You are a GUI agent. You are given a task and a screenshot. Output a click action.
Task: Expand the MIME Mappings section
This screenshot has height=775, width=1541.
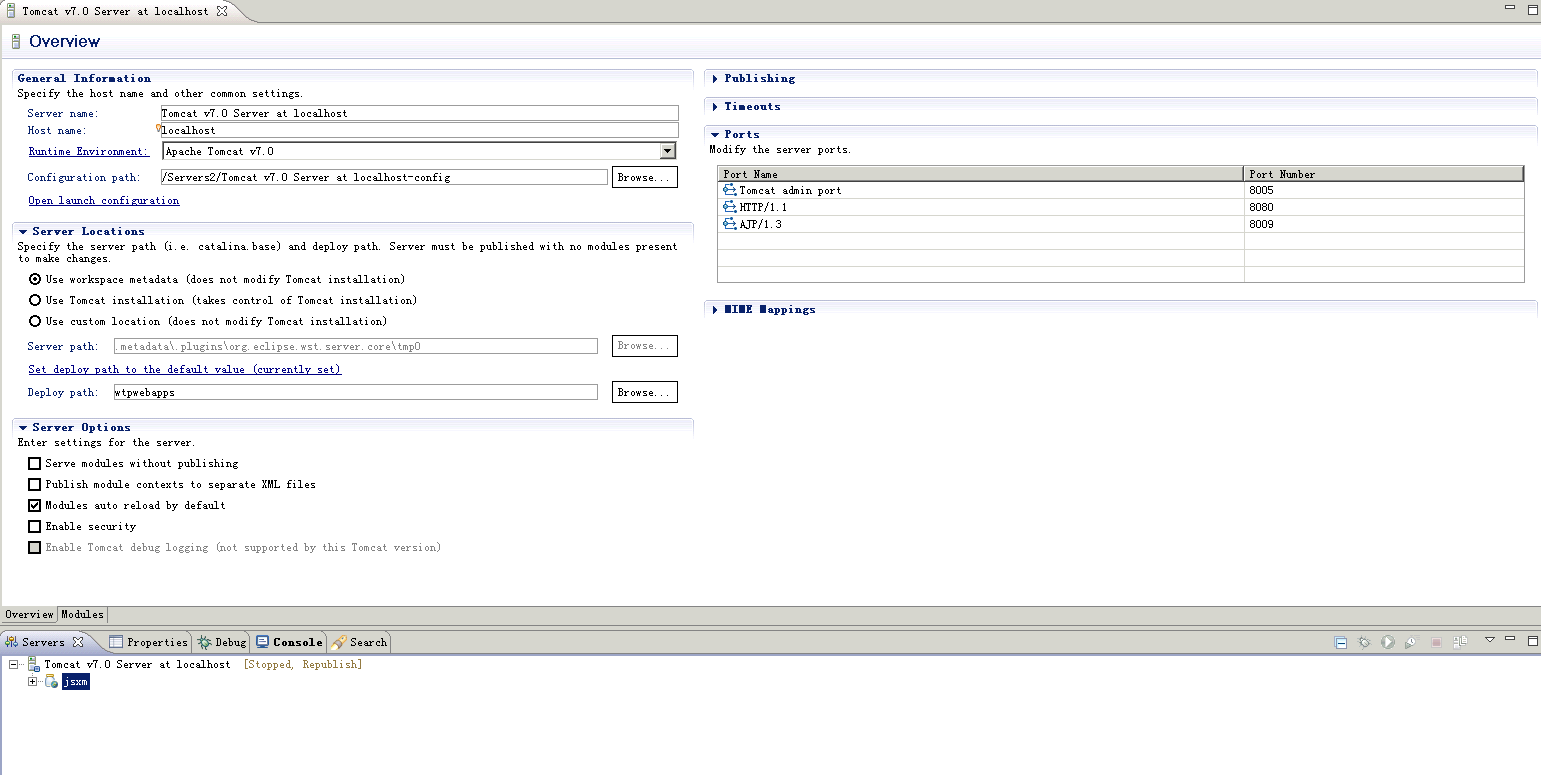715,309
